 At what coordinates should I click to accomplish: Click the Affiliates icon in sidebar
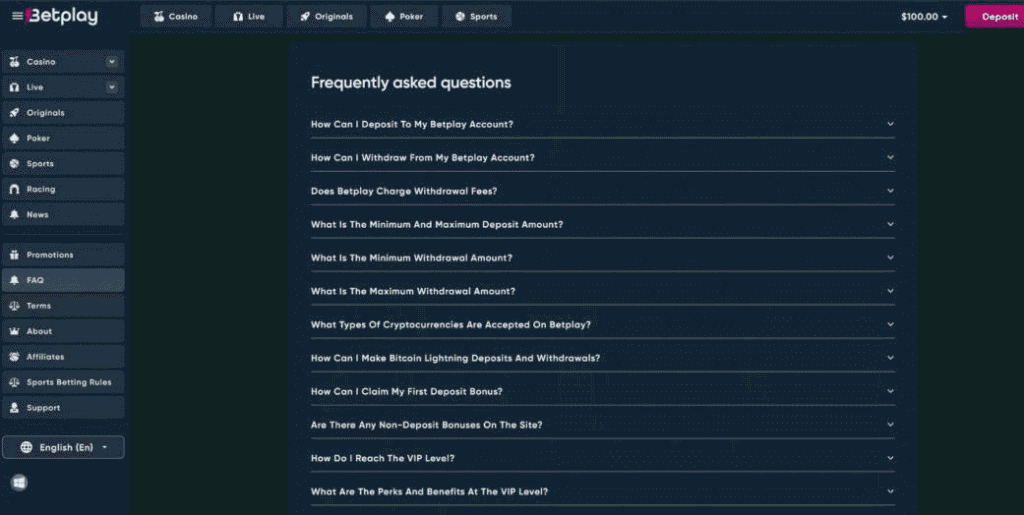pos(14,357)
